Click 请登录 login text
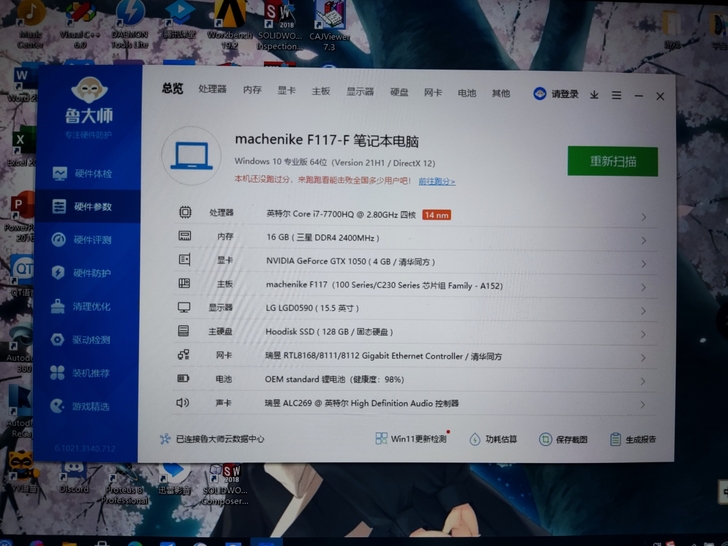 point(565,94)
